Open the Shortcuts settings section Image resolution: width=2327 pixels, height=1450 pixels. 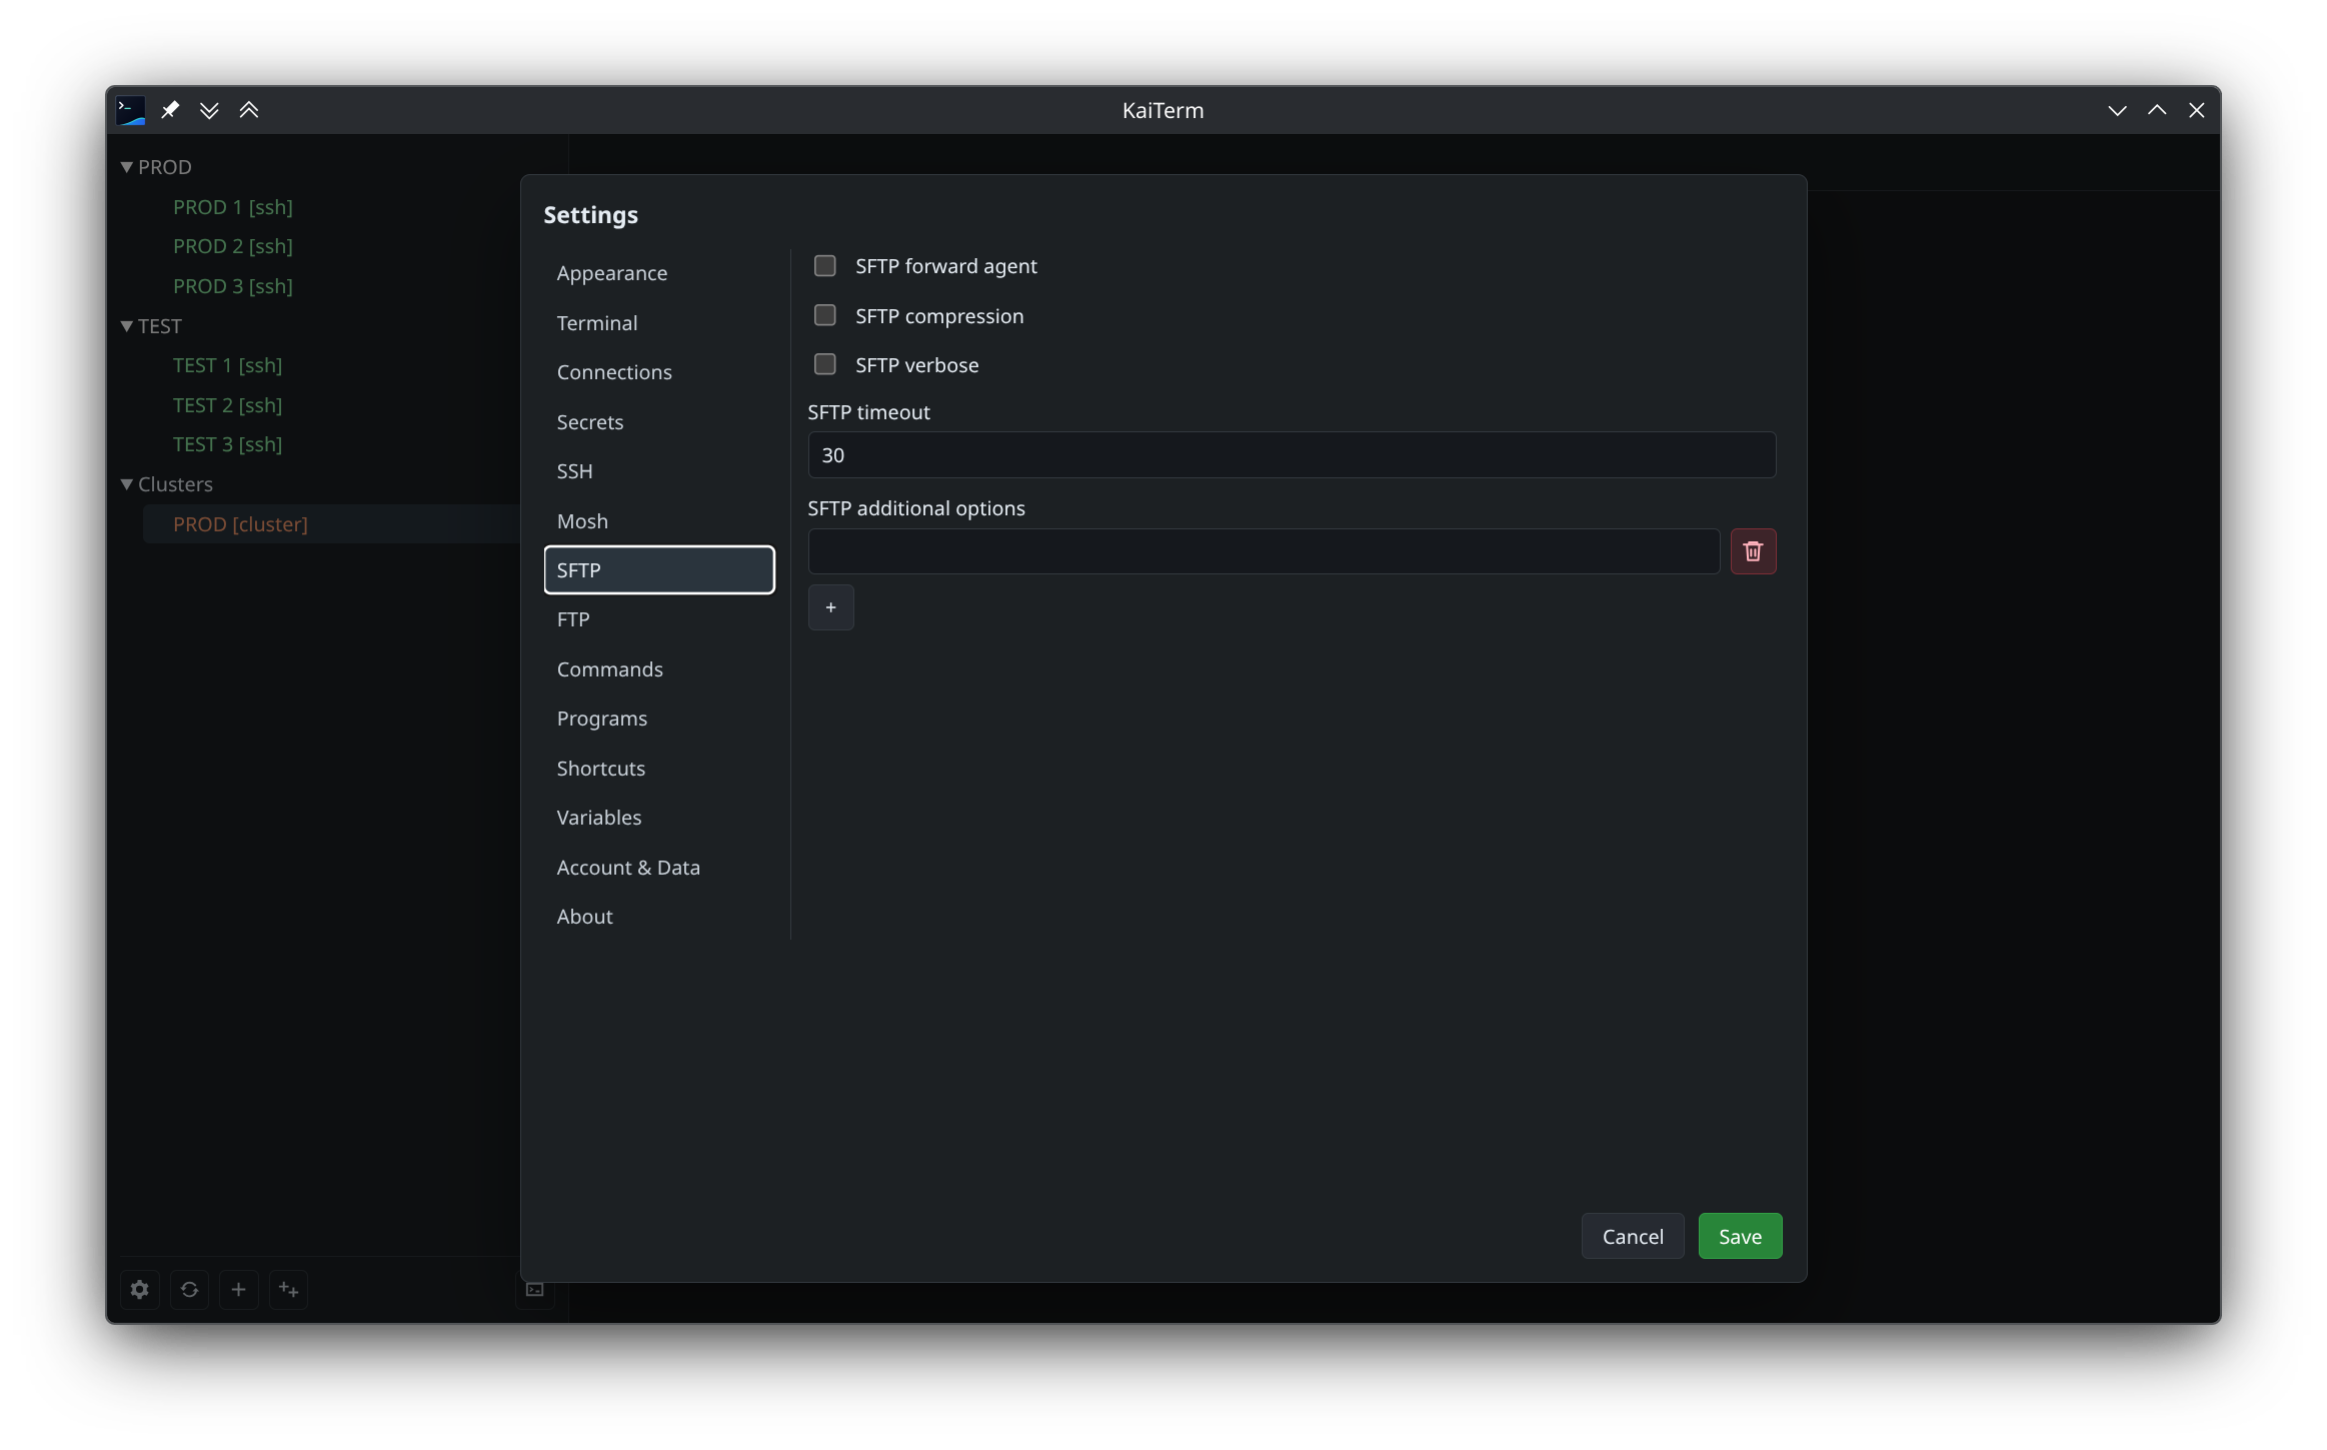click(658, 768)
